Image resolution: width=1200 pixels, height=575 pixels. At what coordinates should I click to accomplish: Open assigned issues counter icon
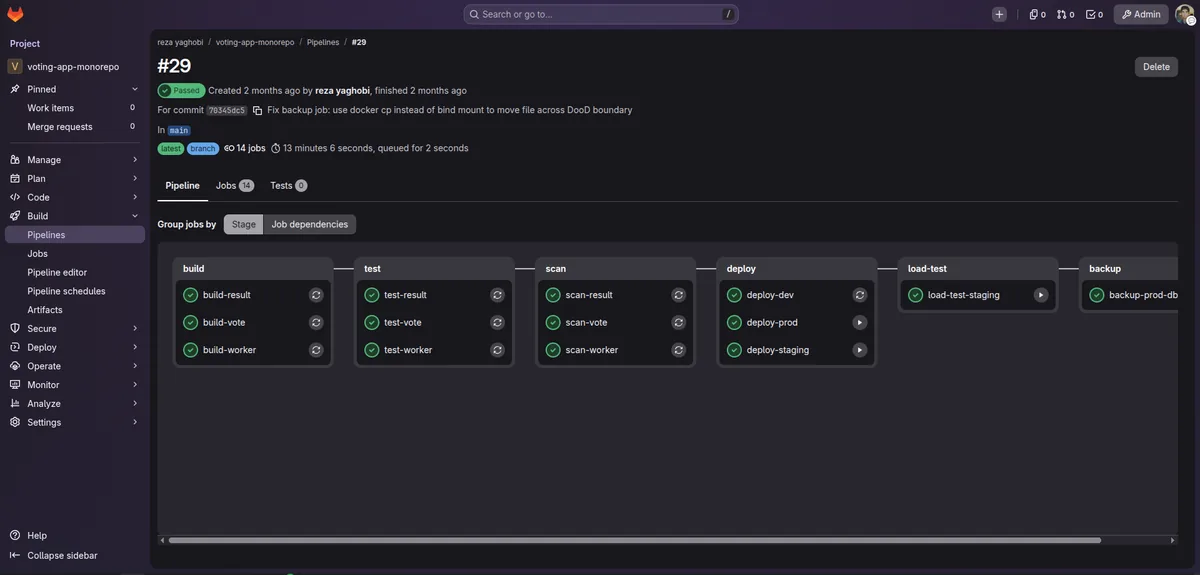(1037, 14)
